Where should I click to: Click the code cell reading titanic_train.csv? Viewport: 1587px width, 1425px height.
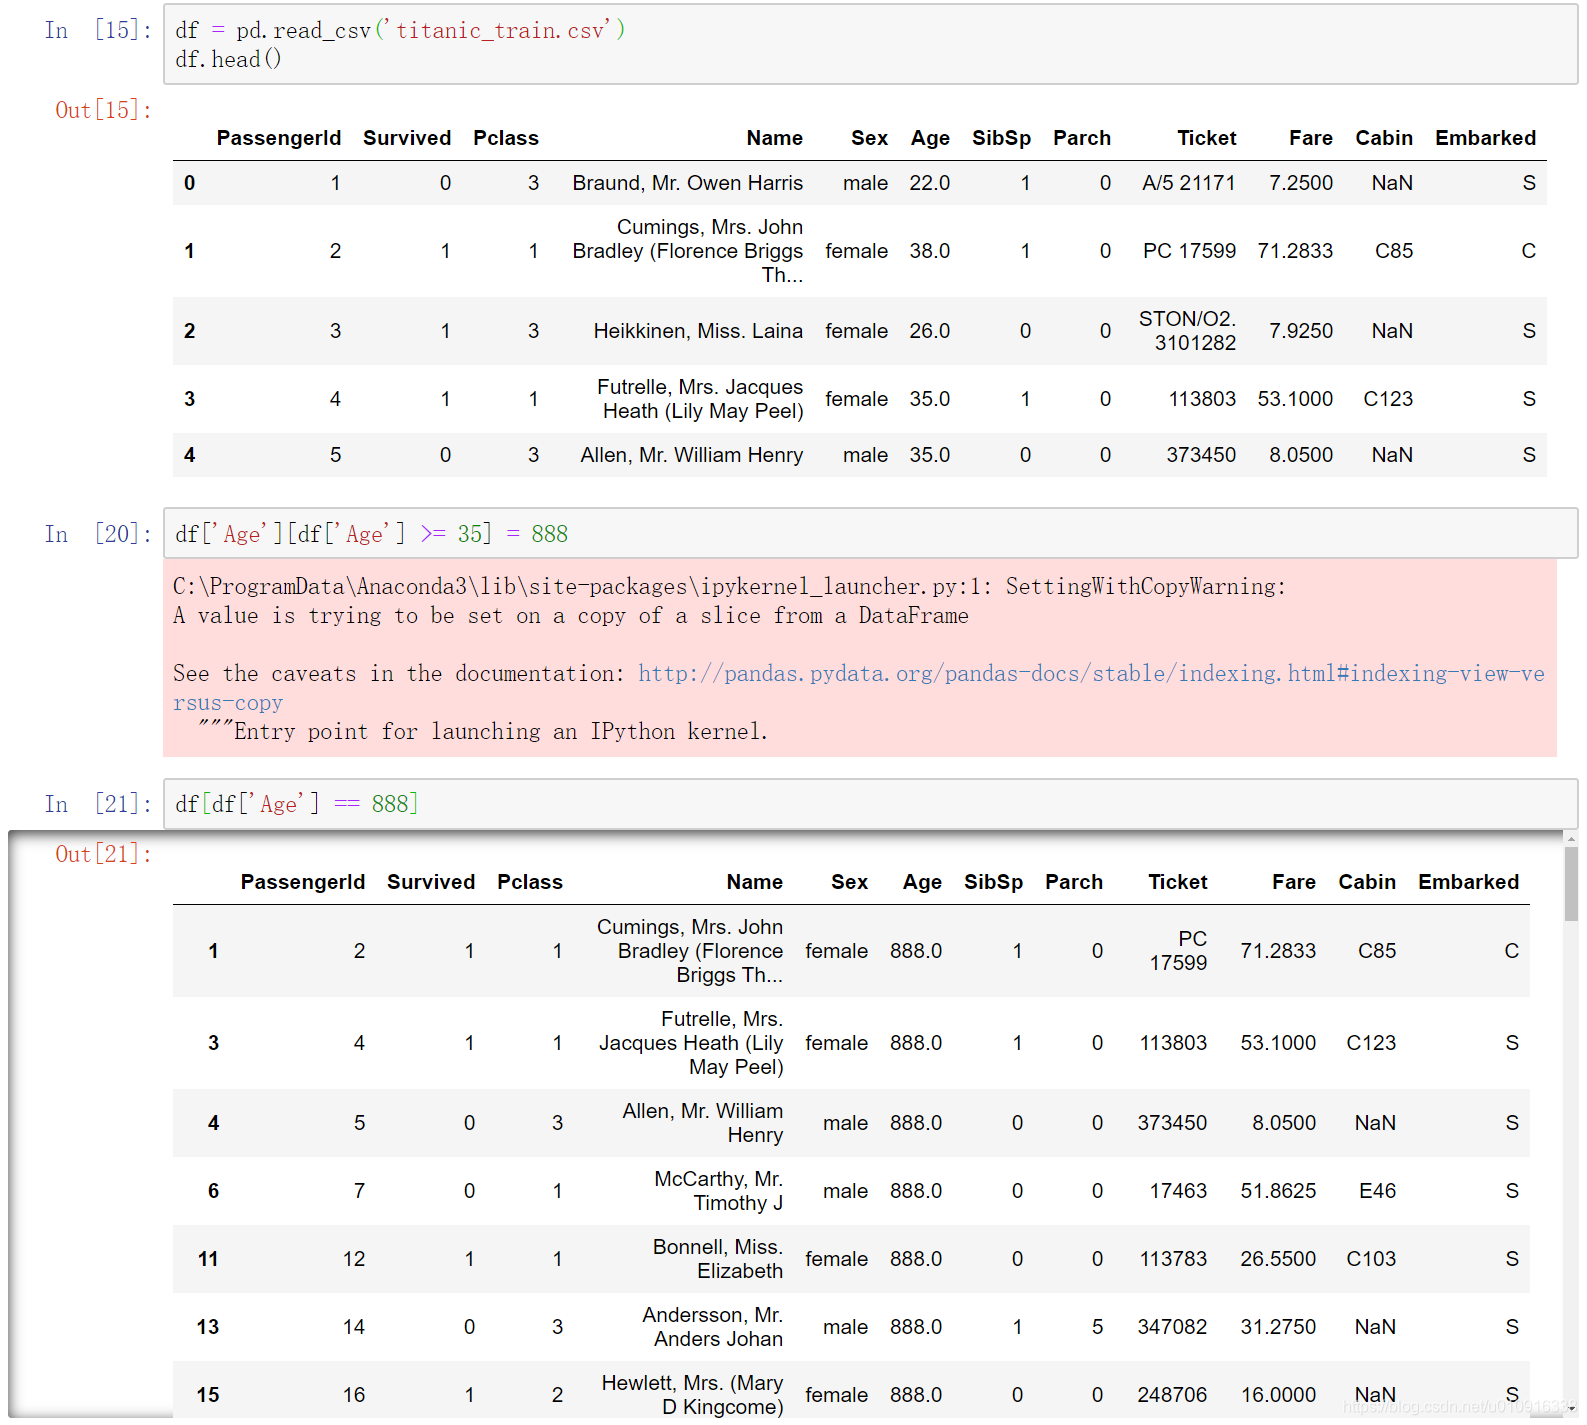(870, 45)
